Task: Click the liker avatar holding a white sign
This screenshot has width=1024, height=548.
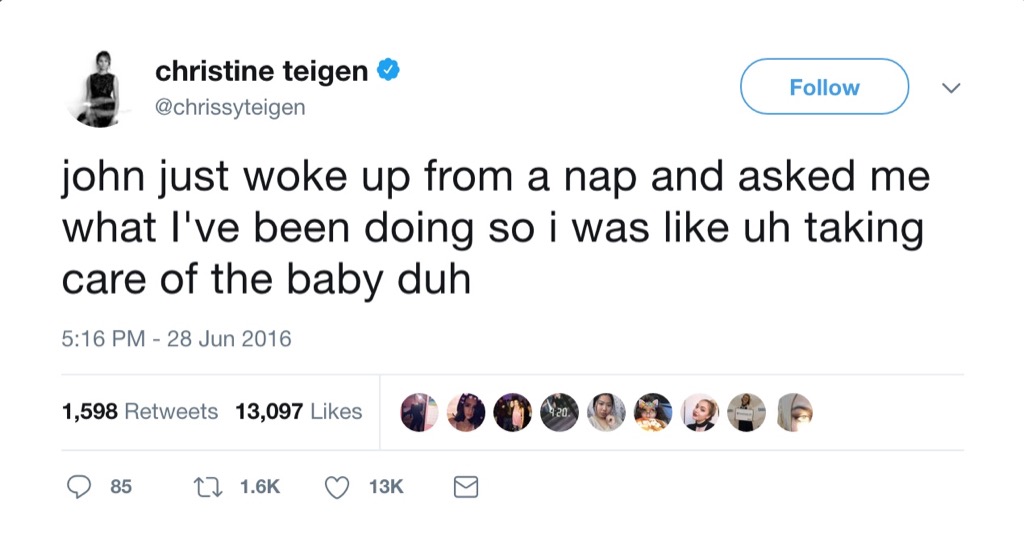Action: tap(746, 412)
